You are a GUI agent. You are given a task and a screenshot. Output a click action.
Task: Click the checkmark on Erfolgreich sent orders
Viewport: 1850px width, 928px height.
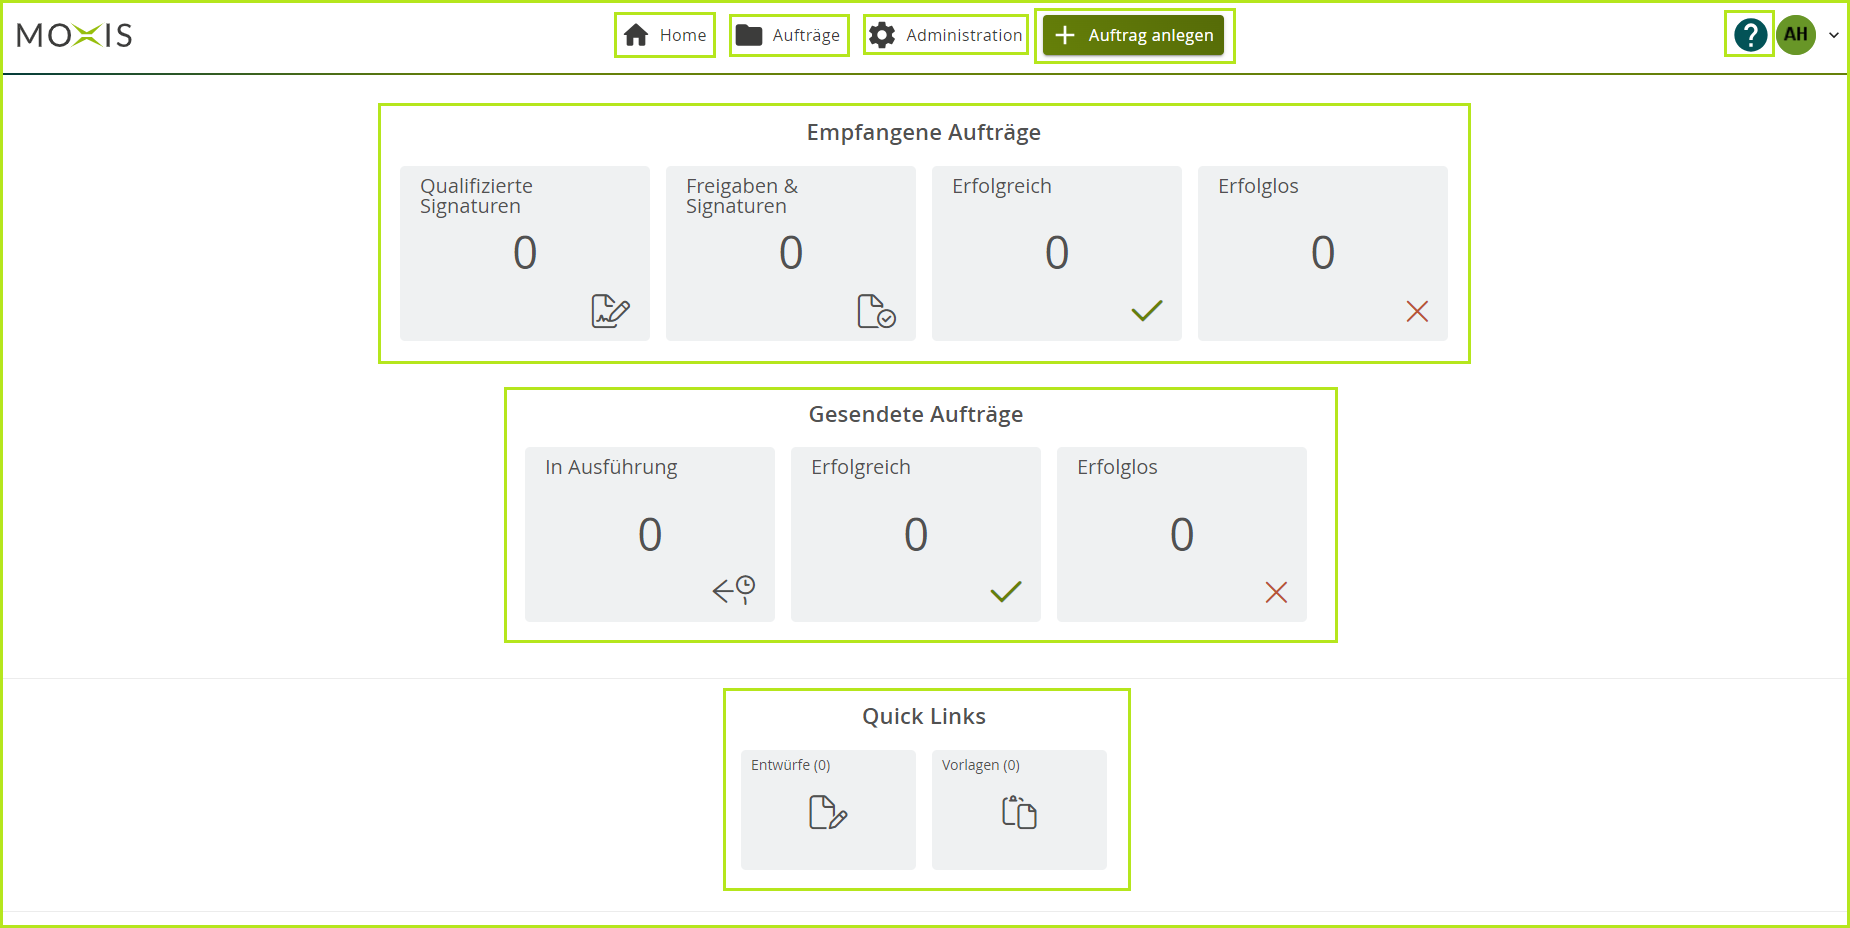1006,591
